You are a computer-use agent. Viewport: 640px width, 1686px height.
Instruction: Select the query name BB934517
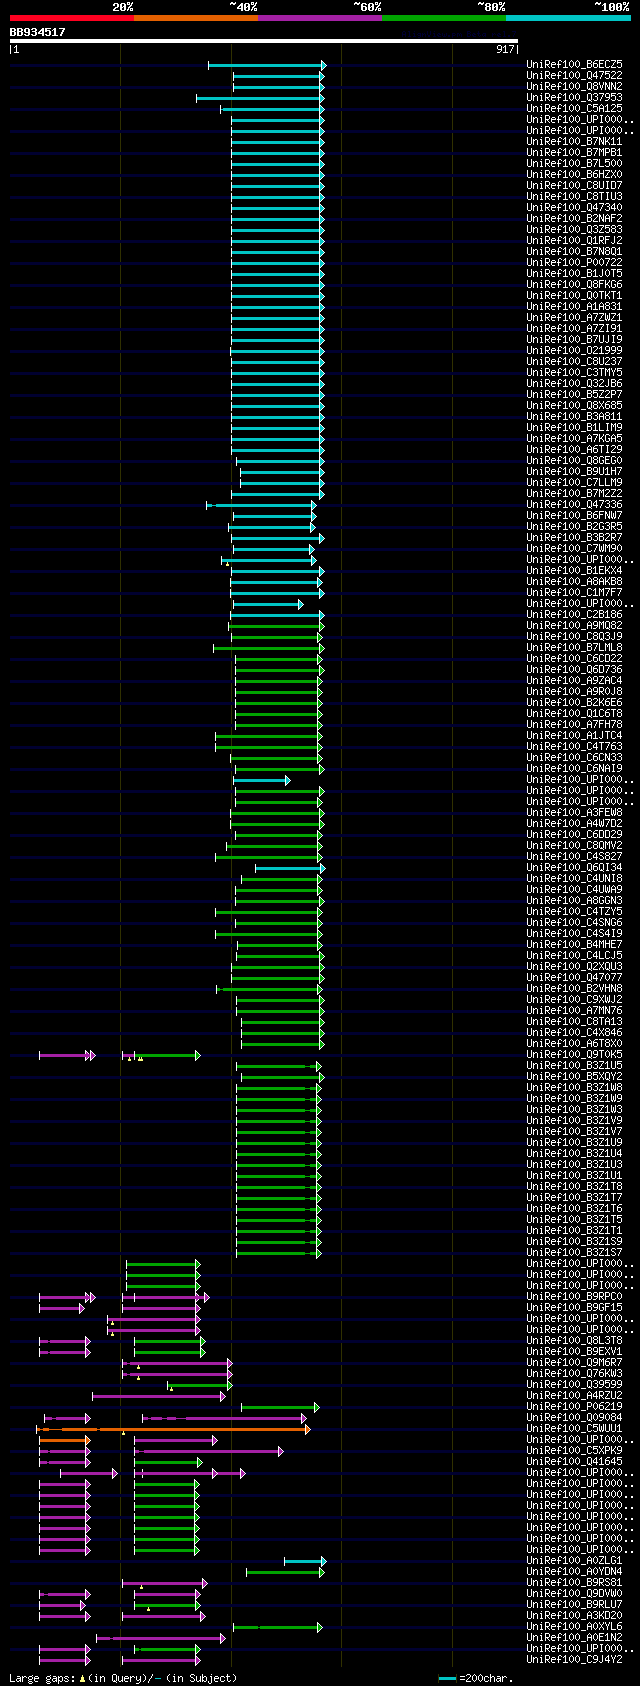coord(37,32)
